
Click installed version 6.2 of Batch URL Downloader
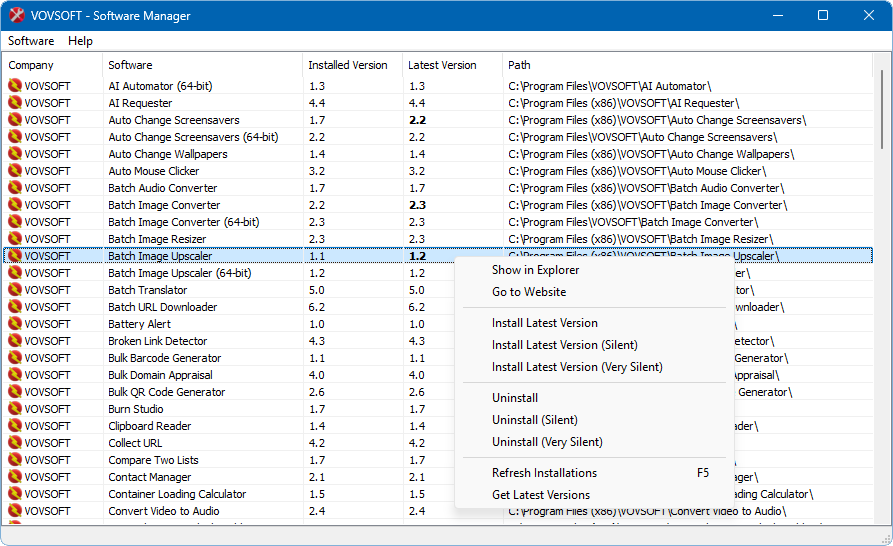click(317, 307)
